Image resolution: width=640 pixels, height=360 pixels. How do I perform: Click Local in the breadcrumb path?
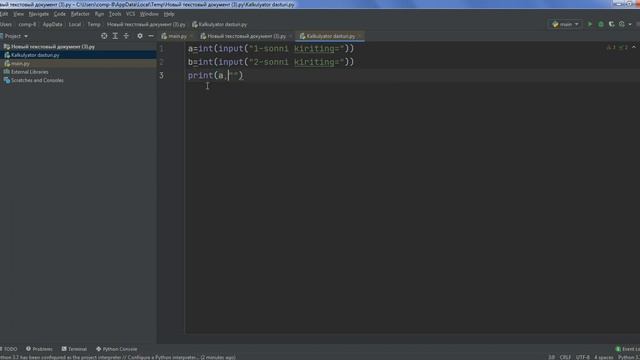(75, 24)
